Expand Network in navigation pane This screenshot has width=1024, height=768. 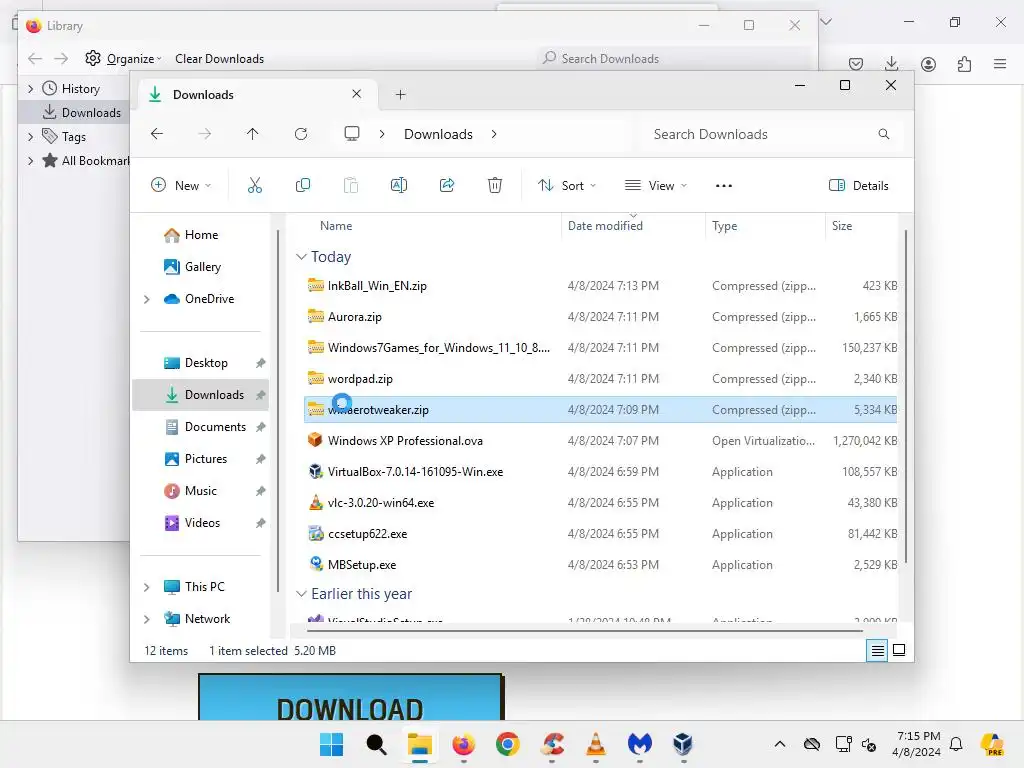tap(147, 619)
